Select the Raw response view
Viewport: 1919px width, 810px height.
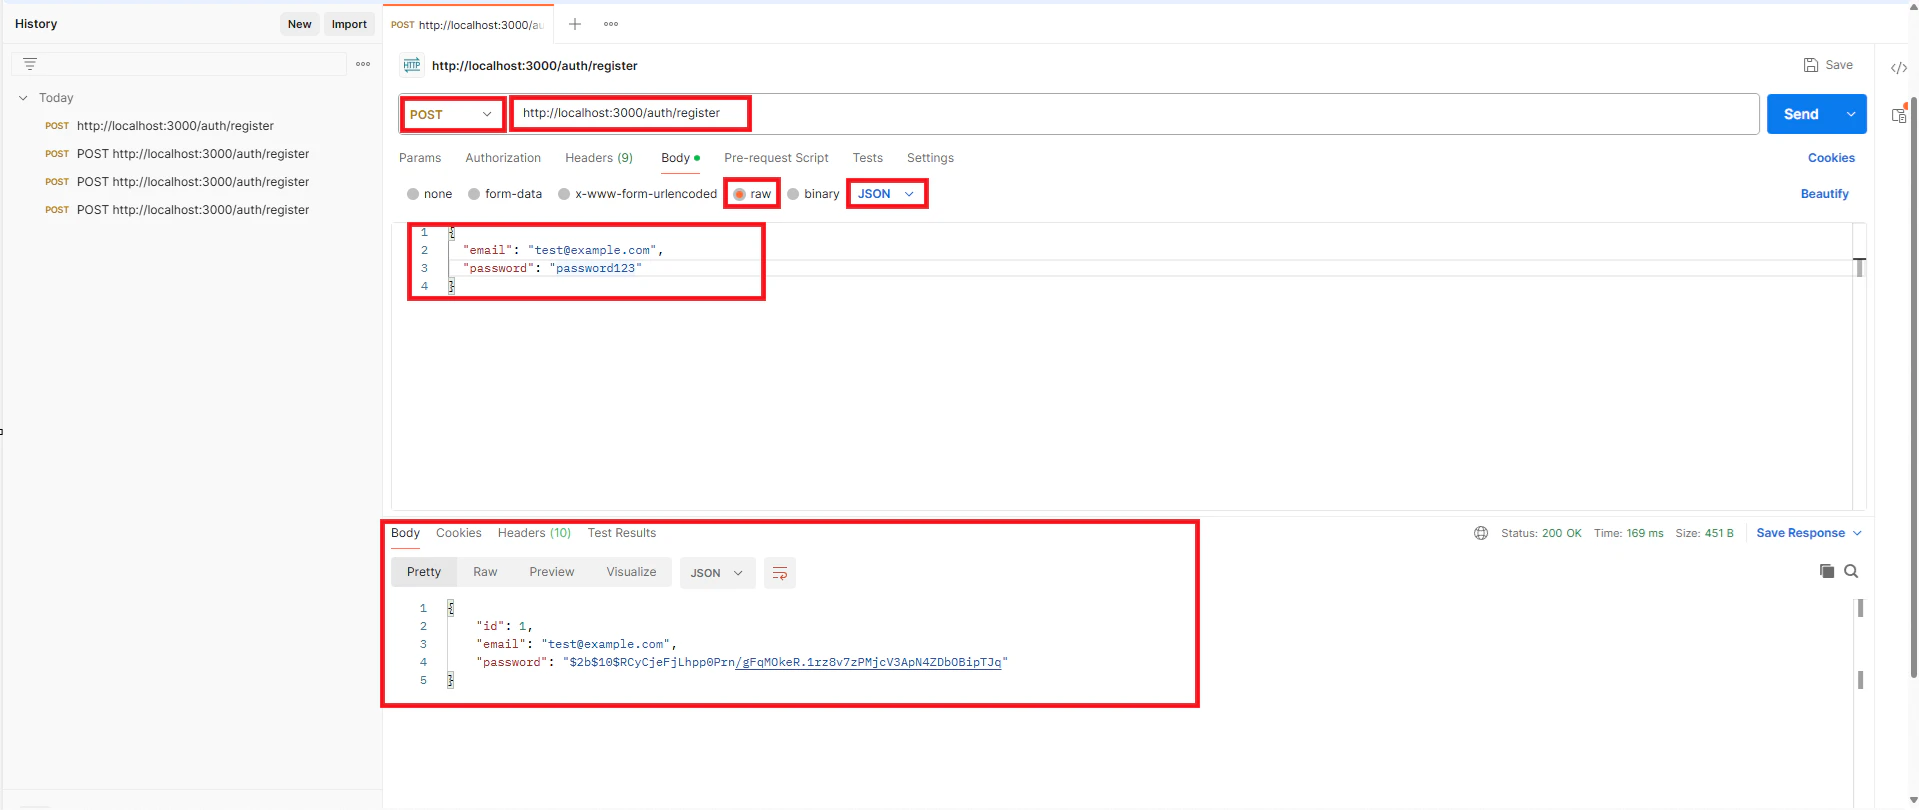pos(485,572)
